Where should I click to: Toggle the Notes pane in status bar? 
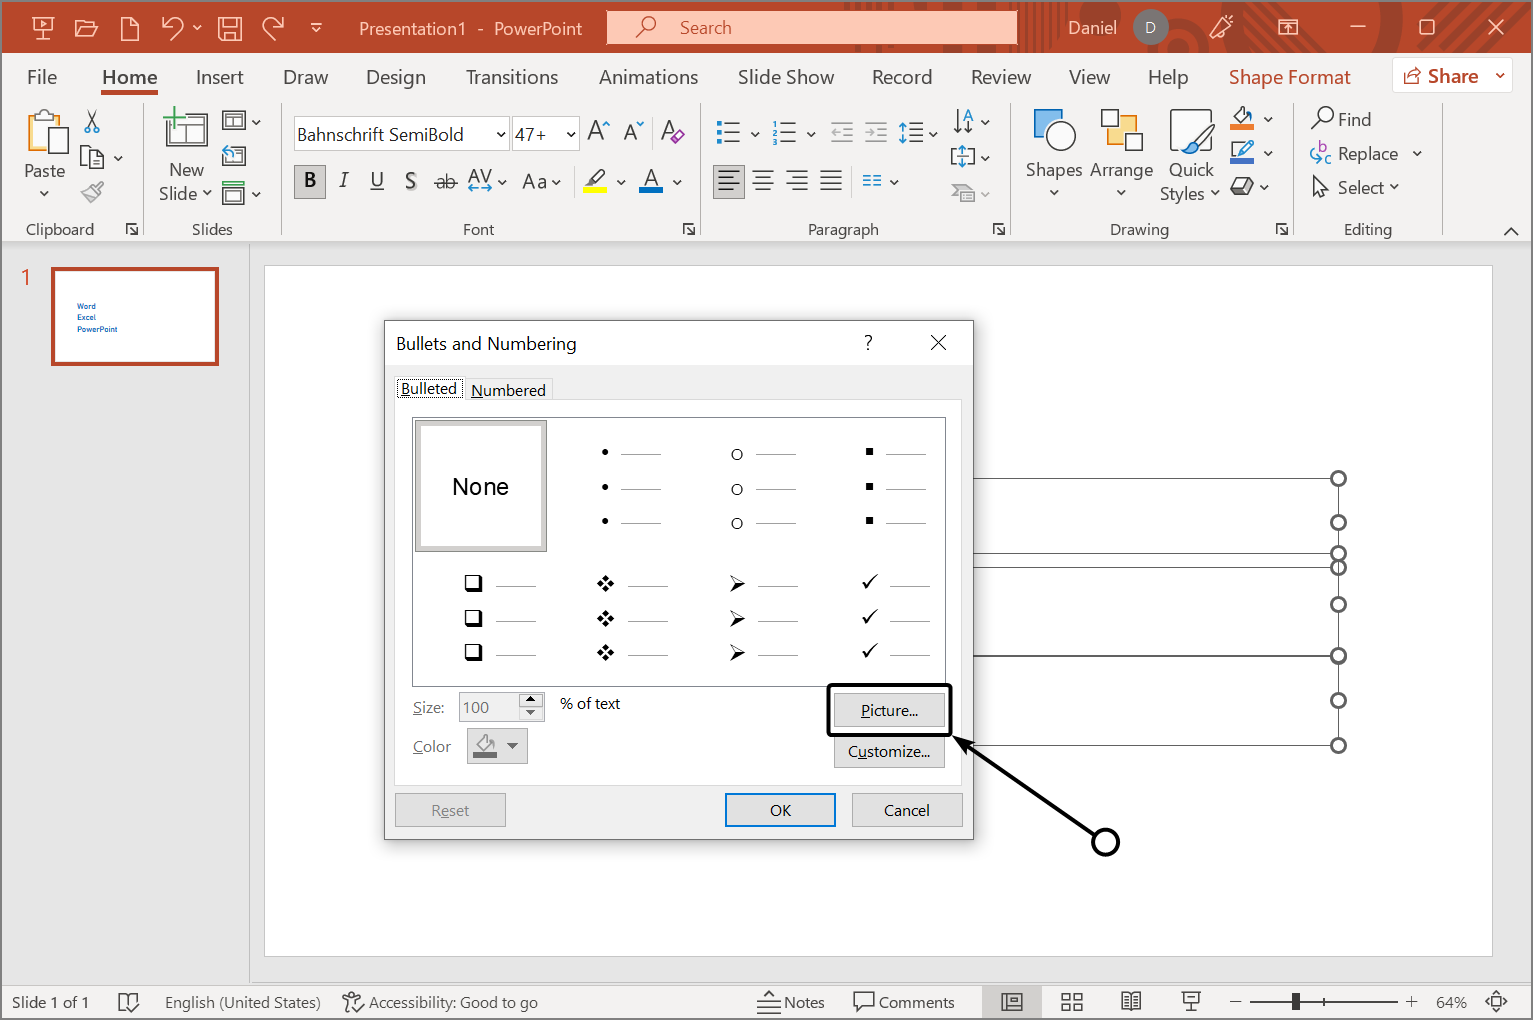click(x=791, y=1002)
